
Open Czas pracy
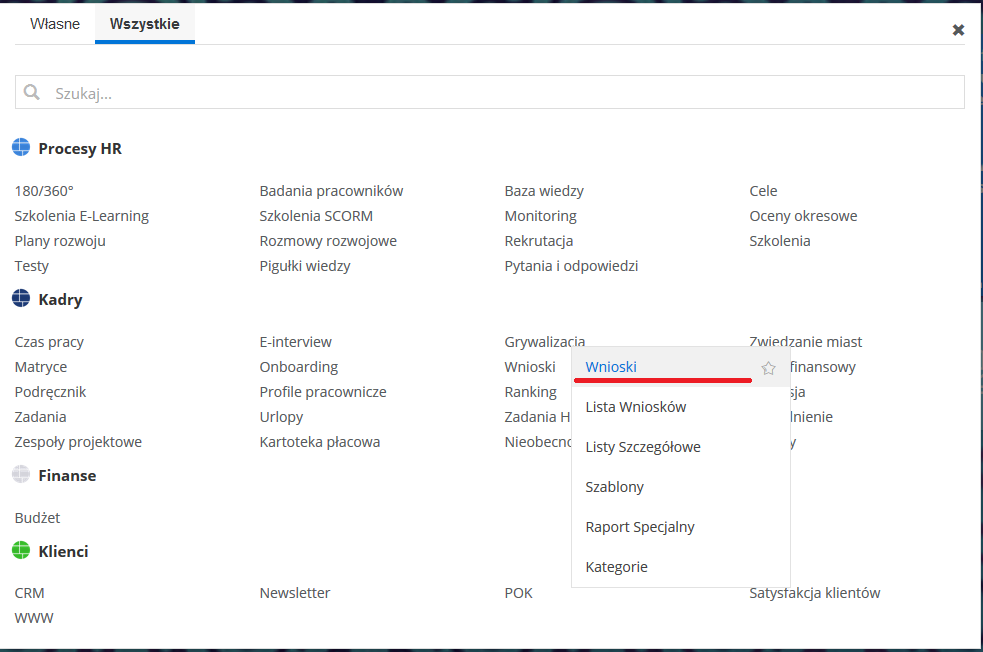(50, 342)
